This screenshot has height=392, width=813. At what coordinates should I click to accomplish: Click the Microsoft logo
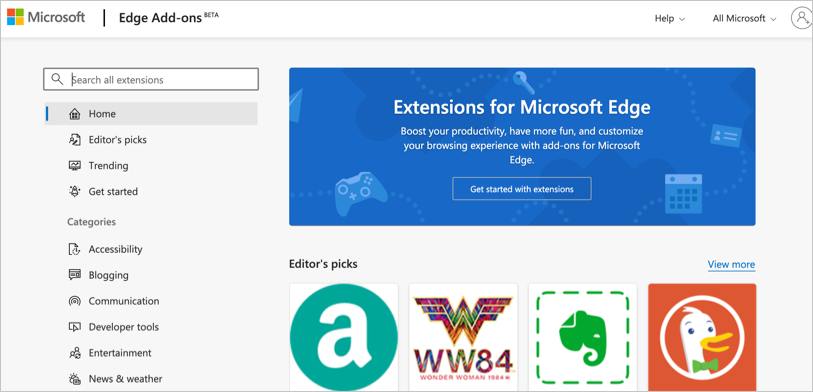46,17
